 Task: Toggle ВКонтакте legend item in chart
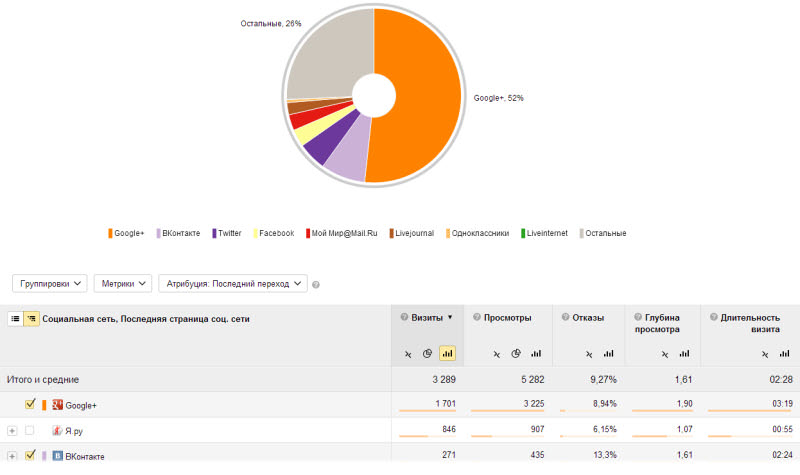[x=178, y=233]
